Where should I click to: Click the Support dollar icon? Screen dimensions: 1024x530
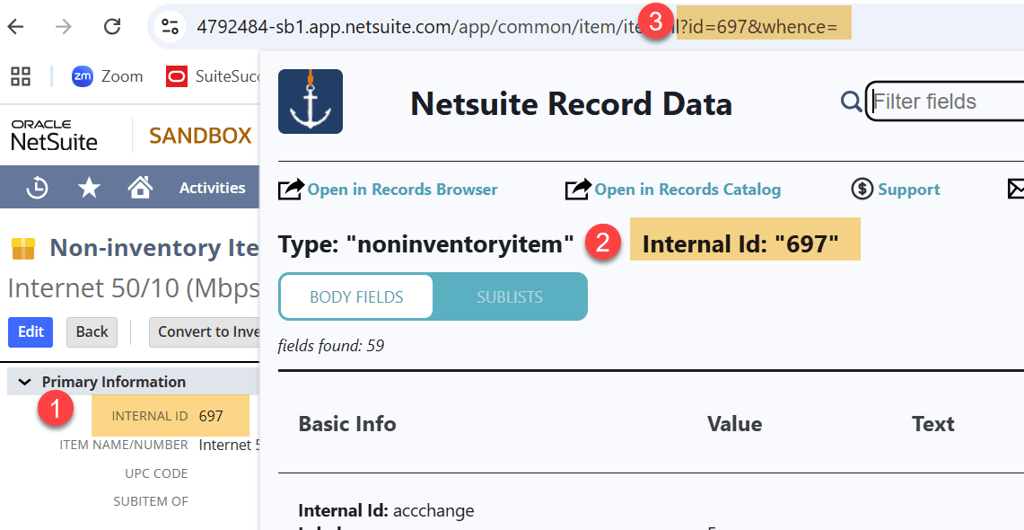tap(862, 189)
